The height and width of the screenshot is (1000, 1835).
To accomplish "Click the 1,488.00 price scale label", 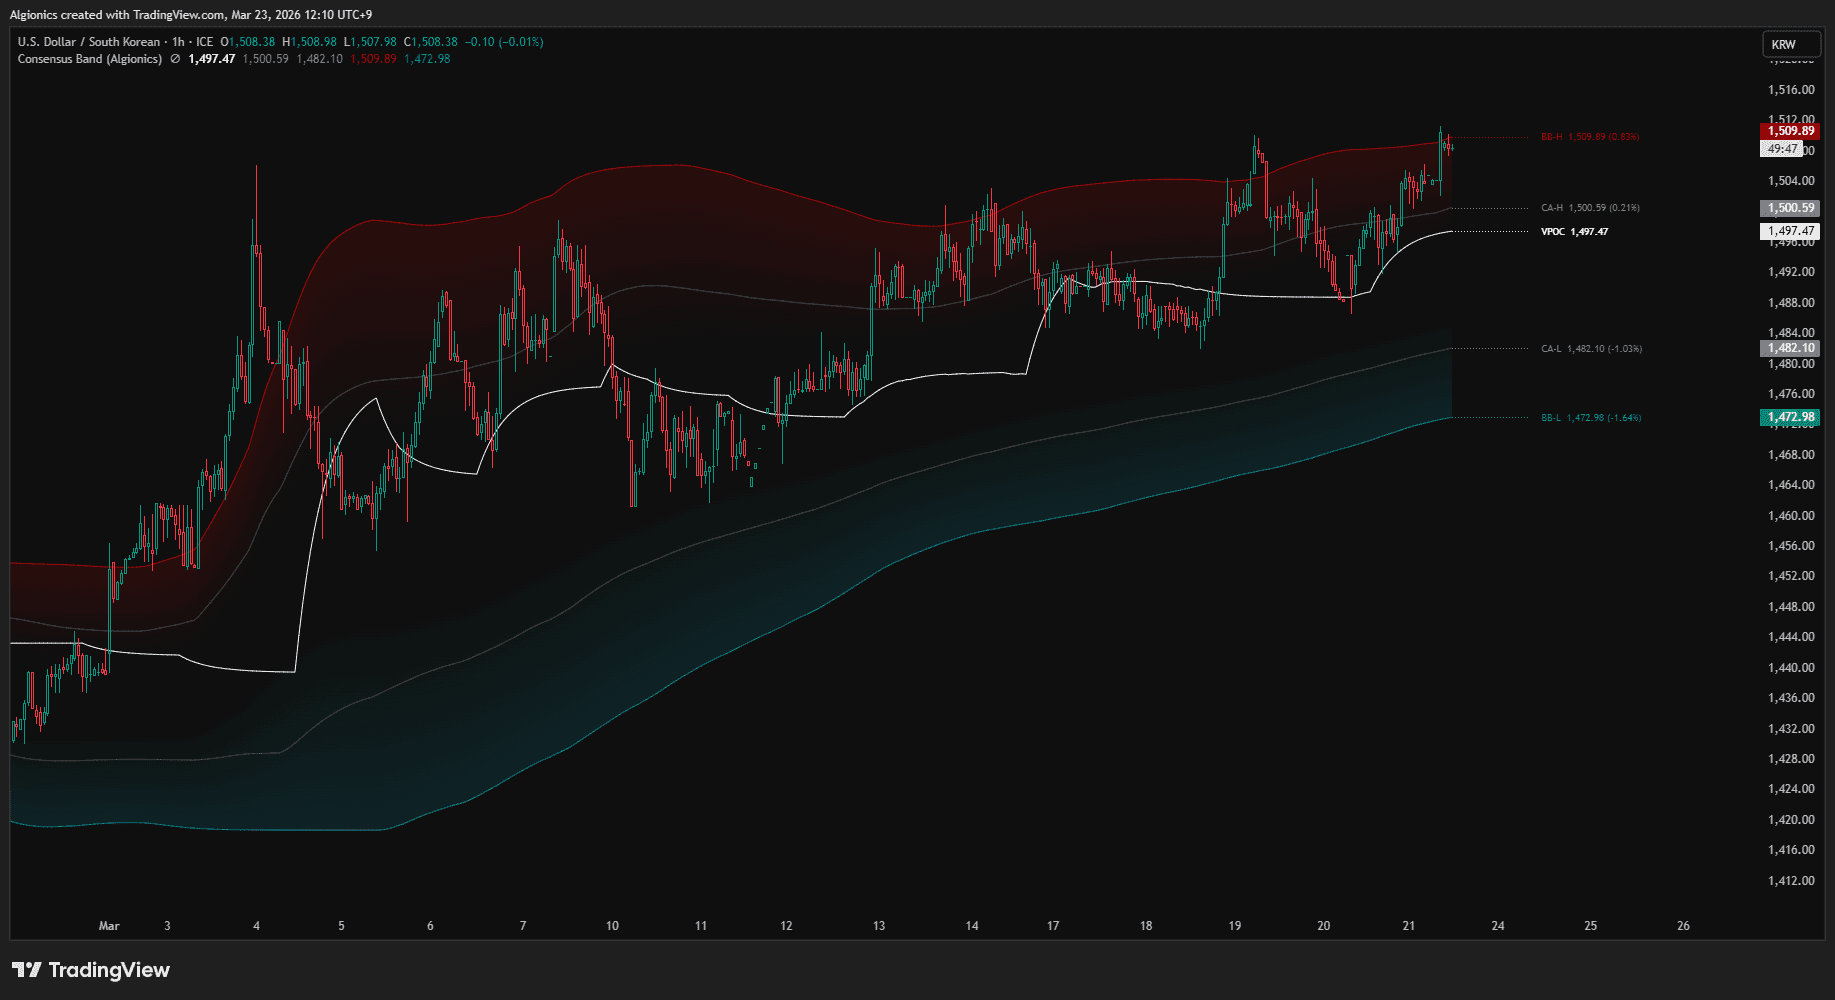I will (x=1791, y=303).
